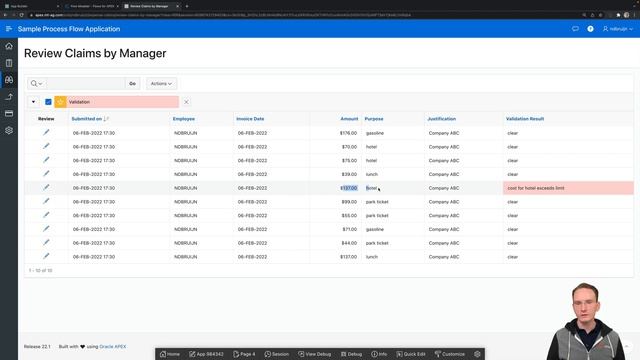Edit the $71.00 gasoline claim

[x=46, y=229]
